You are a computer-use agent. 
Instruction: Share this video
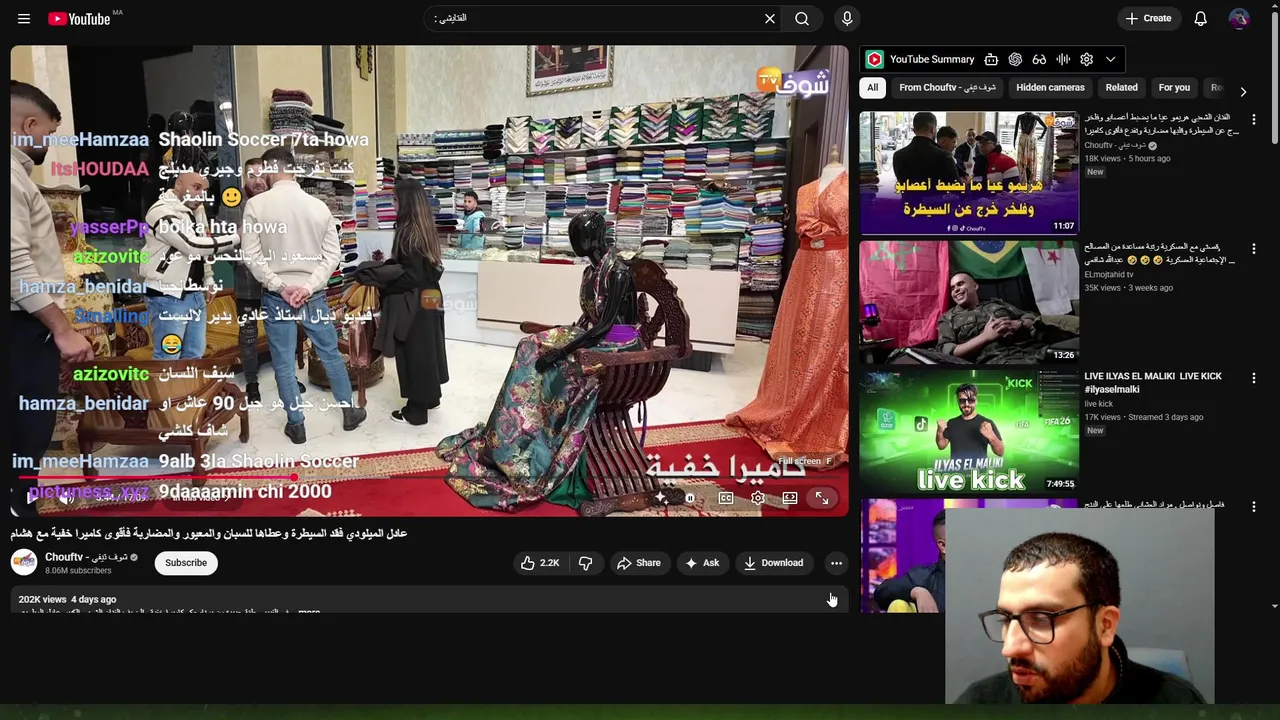coord(638,563)
